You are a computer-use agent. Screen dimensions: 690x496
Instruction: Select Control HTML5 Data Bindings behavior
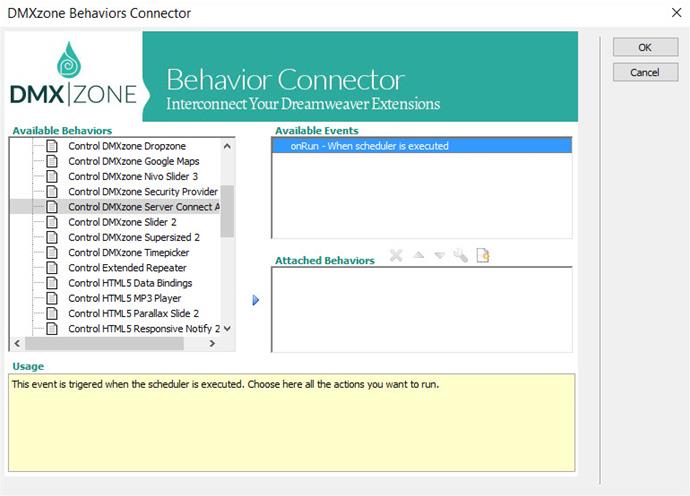130,283
